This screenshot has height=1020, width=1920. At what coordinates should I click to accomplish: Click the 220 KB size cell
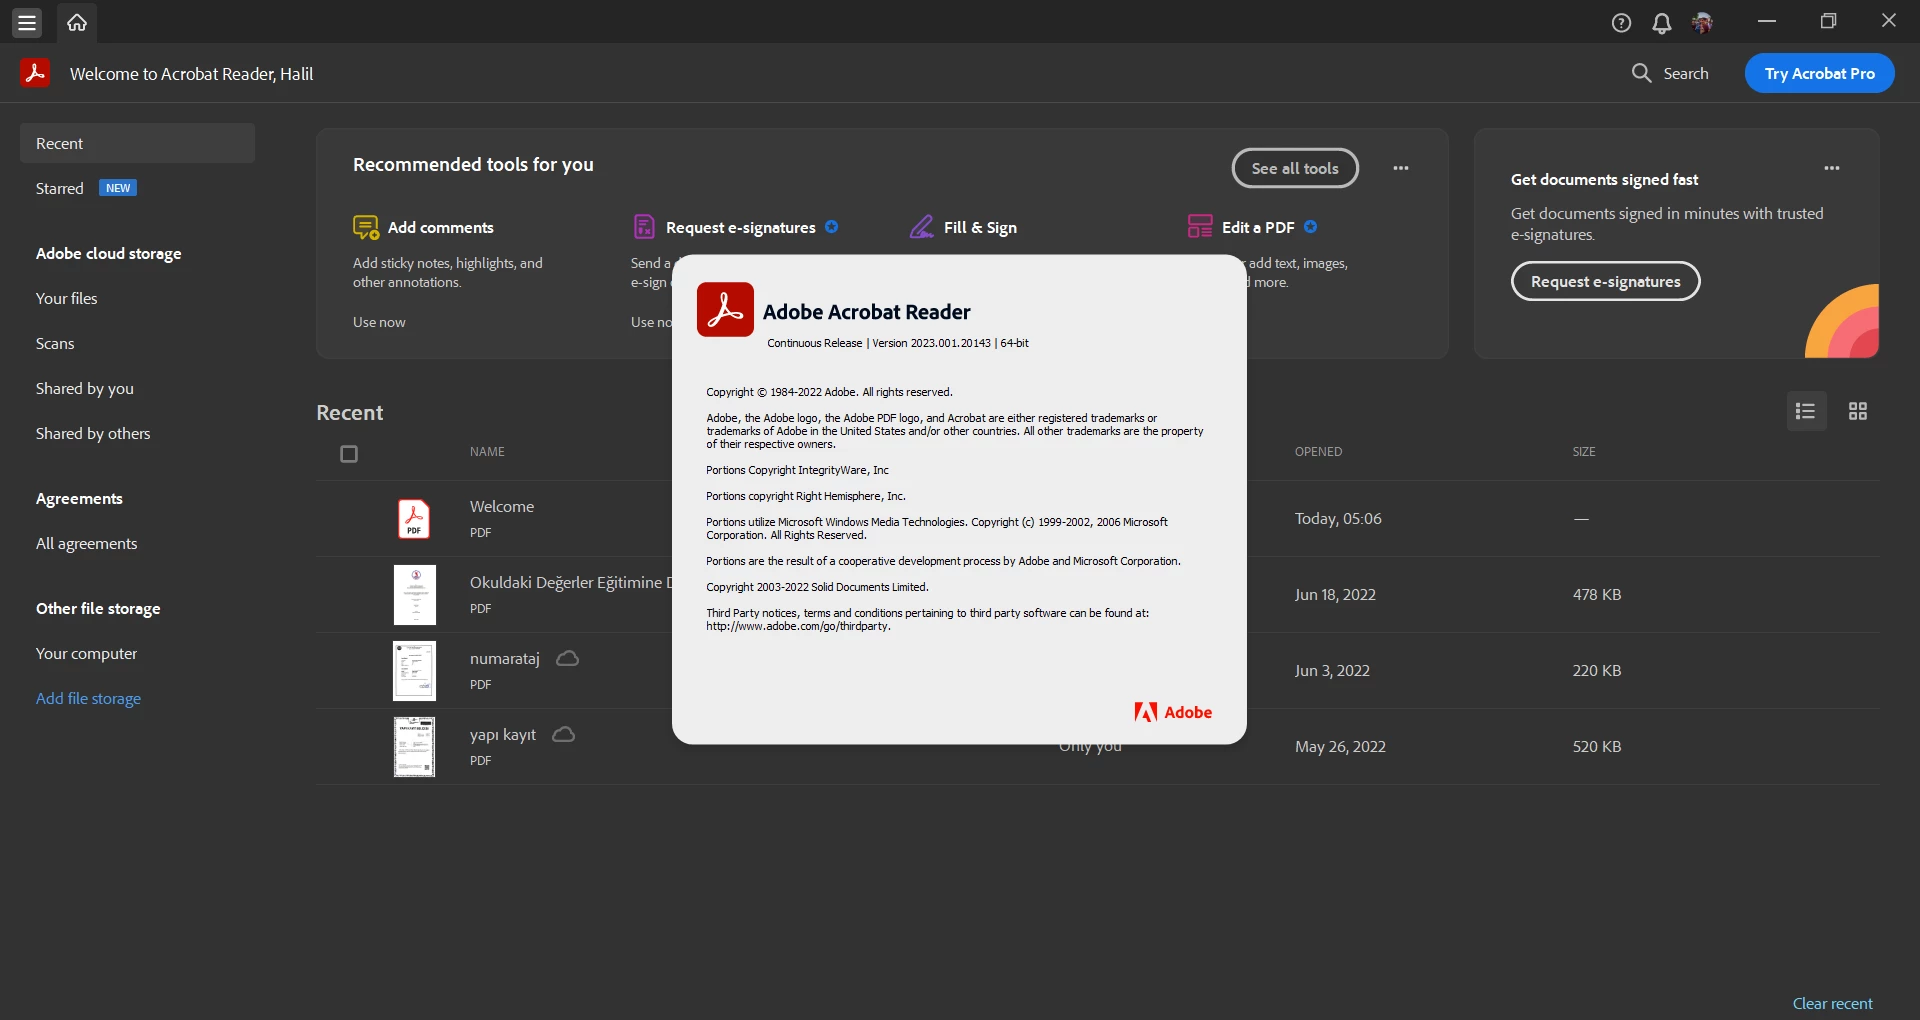(1597, 670)
